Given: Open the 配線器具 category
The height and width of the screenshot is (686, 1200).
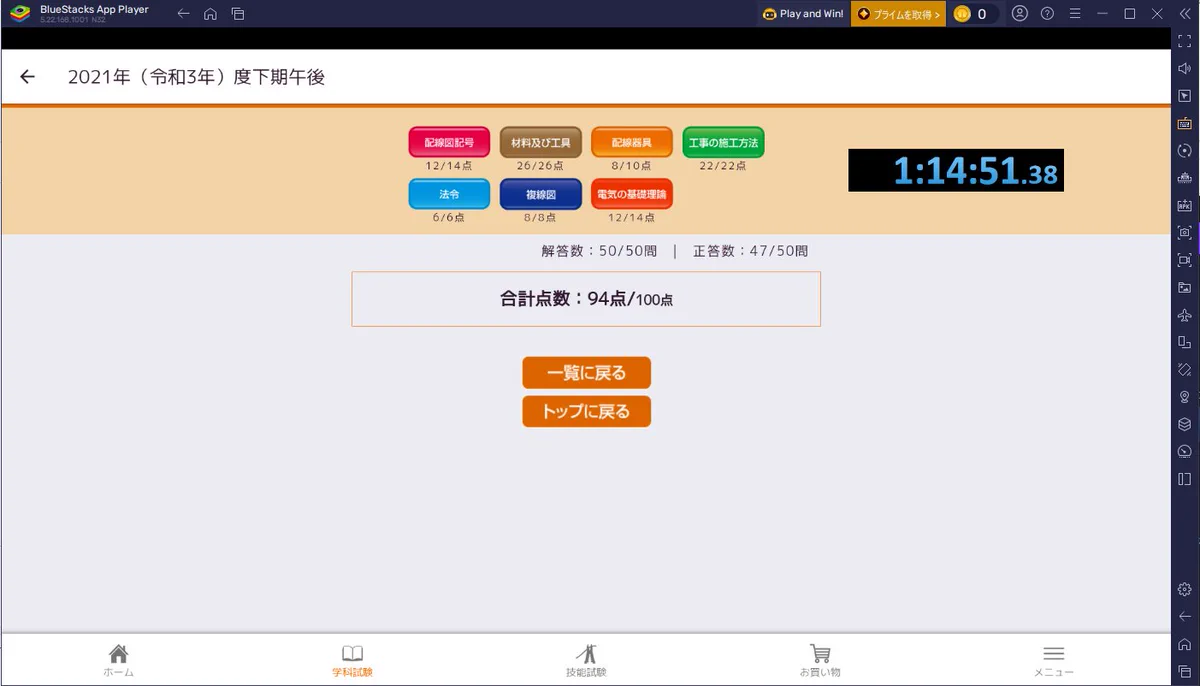Looking at the screenshot, I should pyautogui.click(x=632, y=142).
